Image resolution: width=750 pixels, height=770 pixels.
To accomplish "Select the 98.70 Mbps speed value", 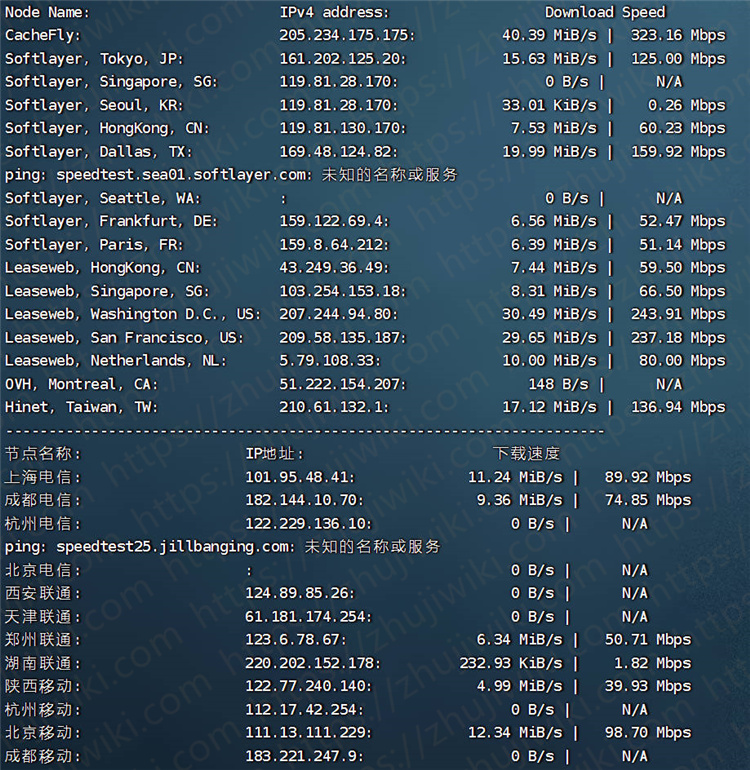I will click(648, 733).
